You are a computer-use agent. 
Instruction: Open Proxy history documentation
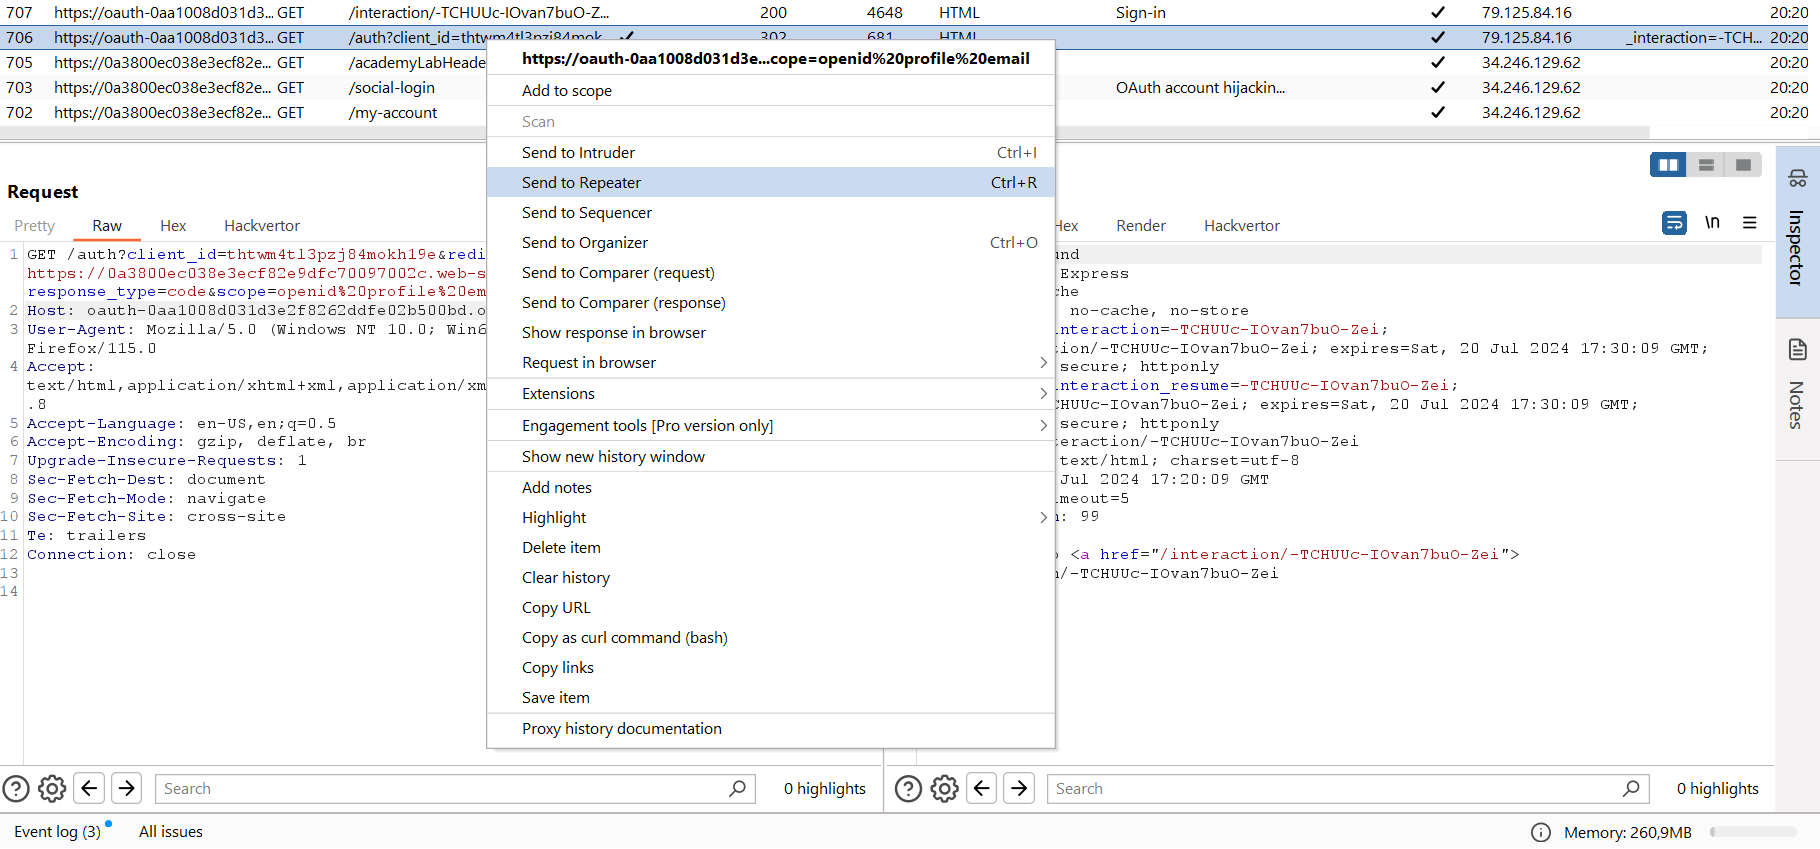(x=770, y=729)
